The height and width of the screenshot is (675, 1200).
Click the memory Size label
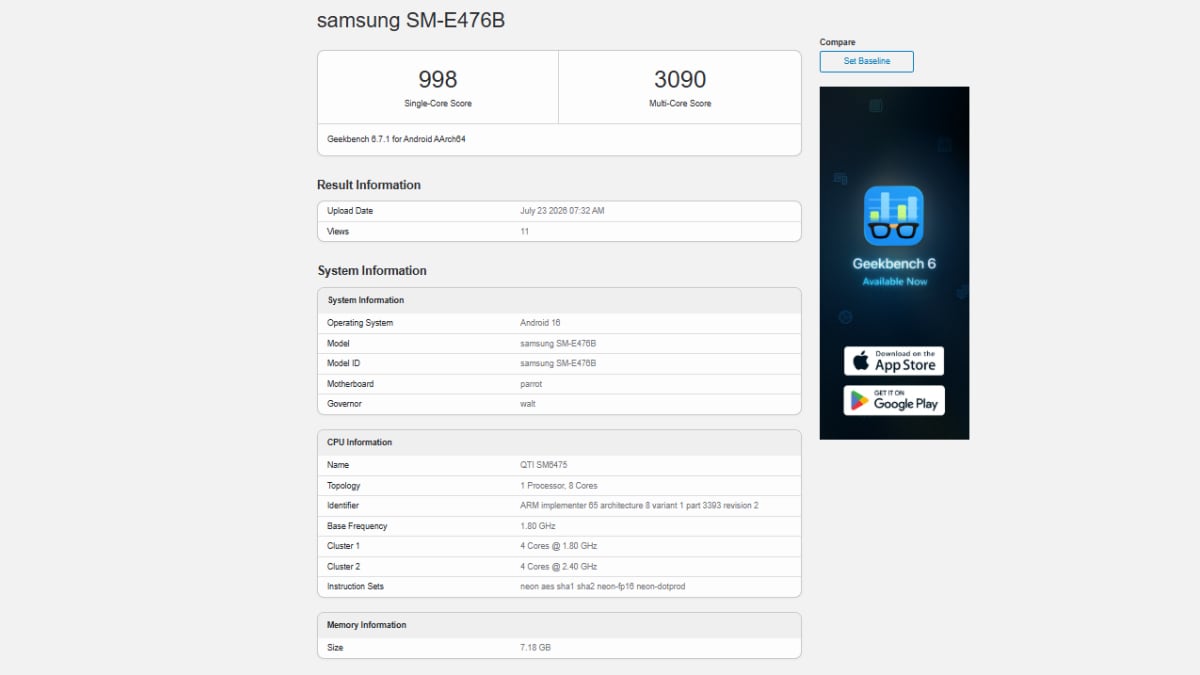pos(335,648)
